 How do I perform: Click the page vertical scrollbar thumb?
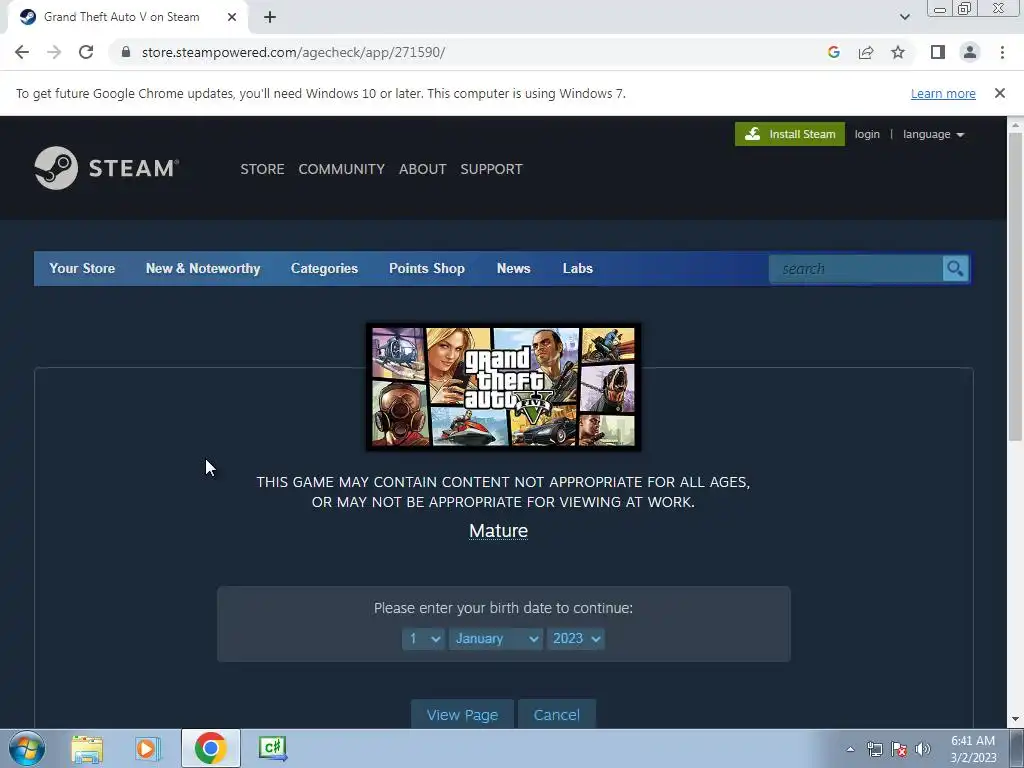[x=1015, y=287]
